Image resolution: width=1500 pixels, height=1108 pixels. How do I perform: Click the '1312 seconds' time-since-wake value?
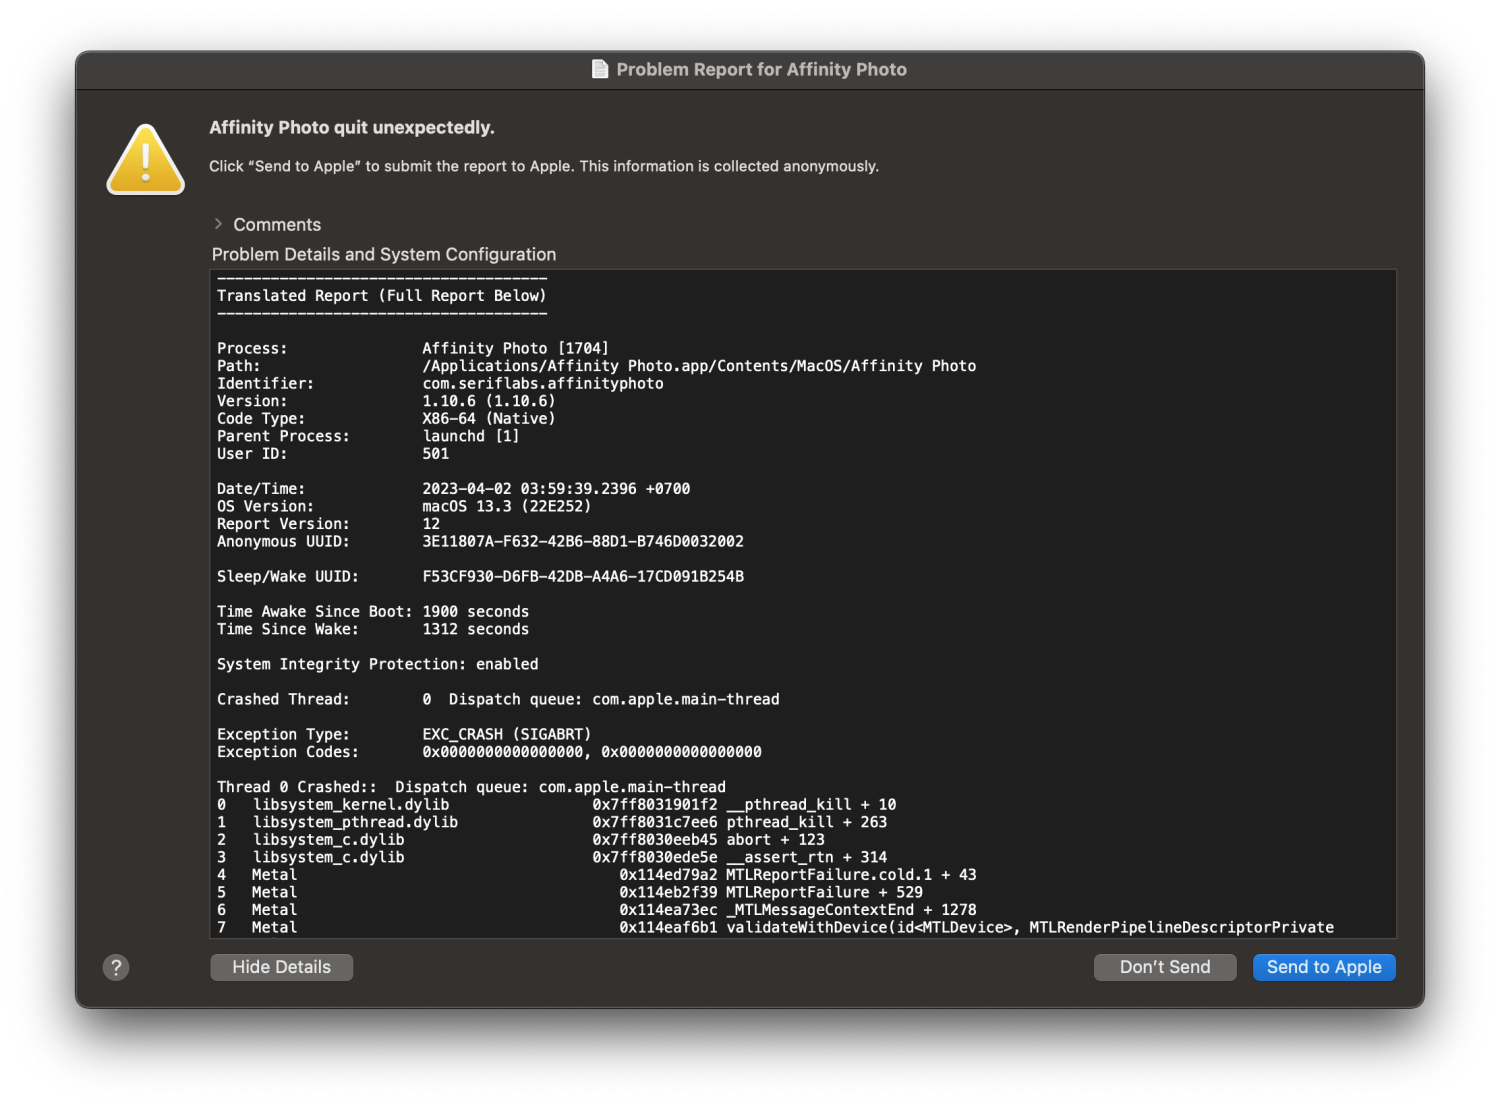(476, 629)
